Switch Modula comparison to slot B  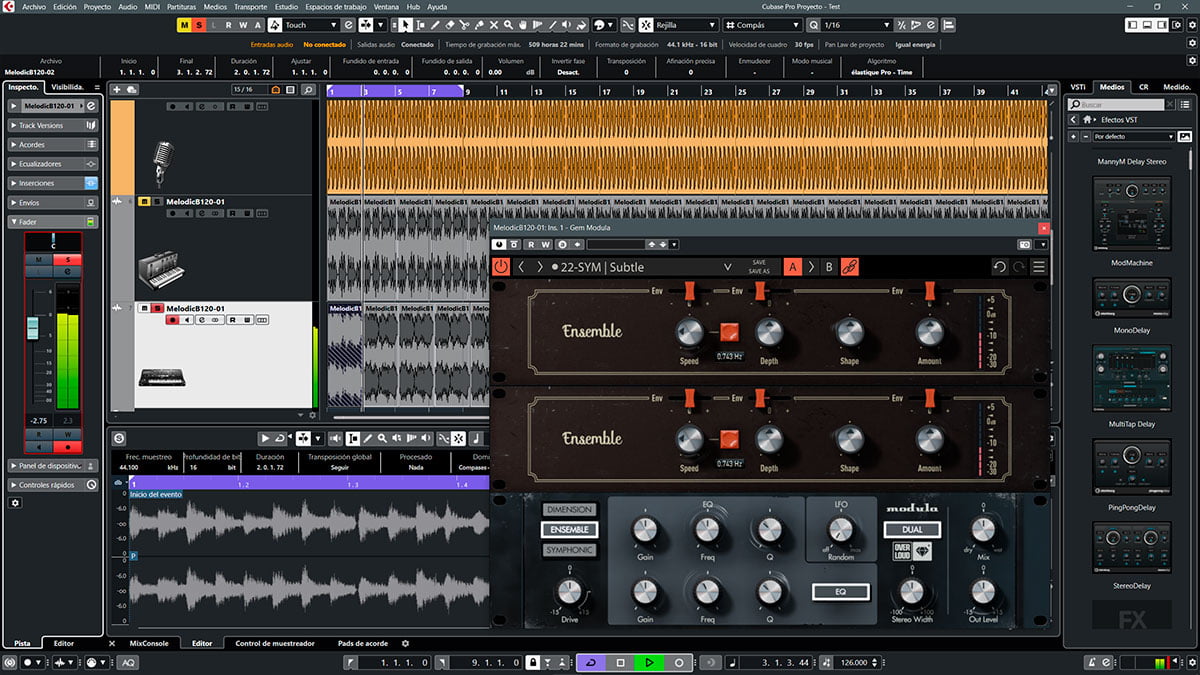[x=829, y=267]
